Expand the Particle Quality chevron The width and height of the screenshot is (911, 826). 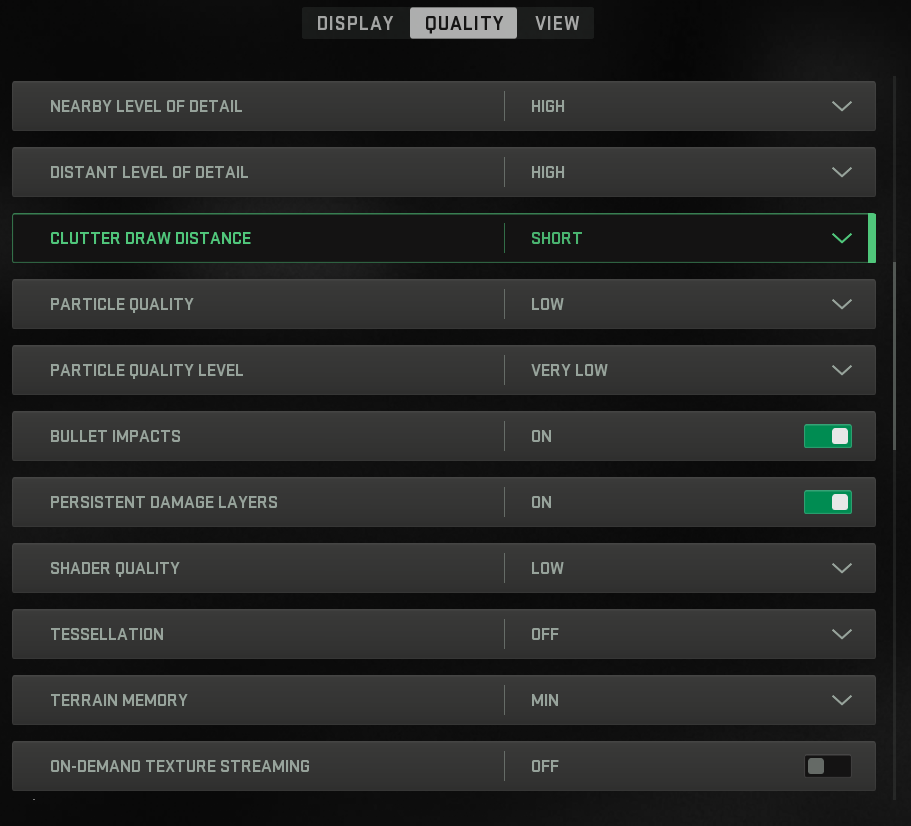841,304
